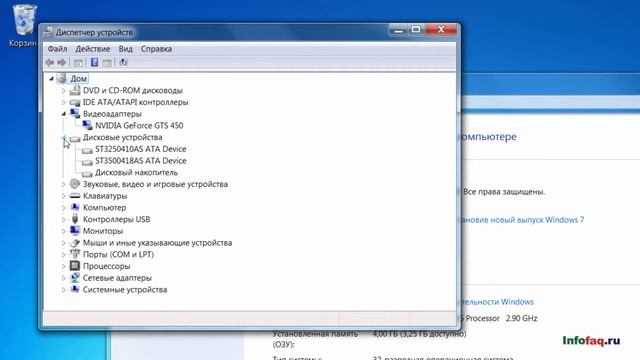The width and height of the screenshot is (640, 360).
Task: Expand IDE ATA/ATAPI контроллеры node
Action: tap(64, 102)
